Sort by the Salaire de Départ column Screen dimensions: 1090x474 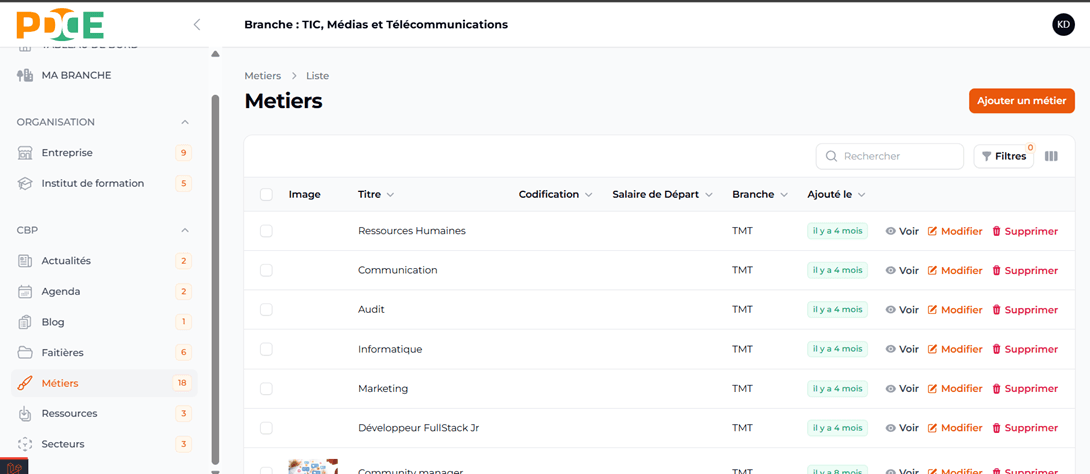[662, 195]
